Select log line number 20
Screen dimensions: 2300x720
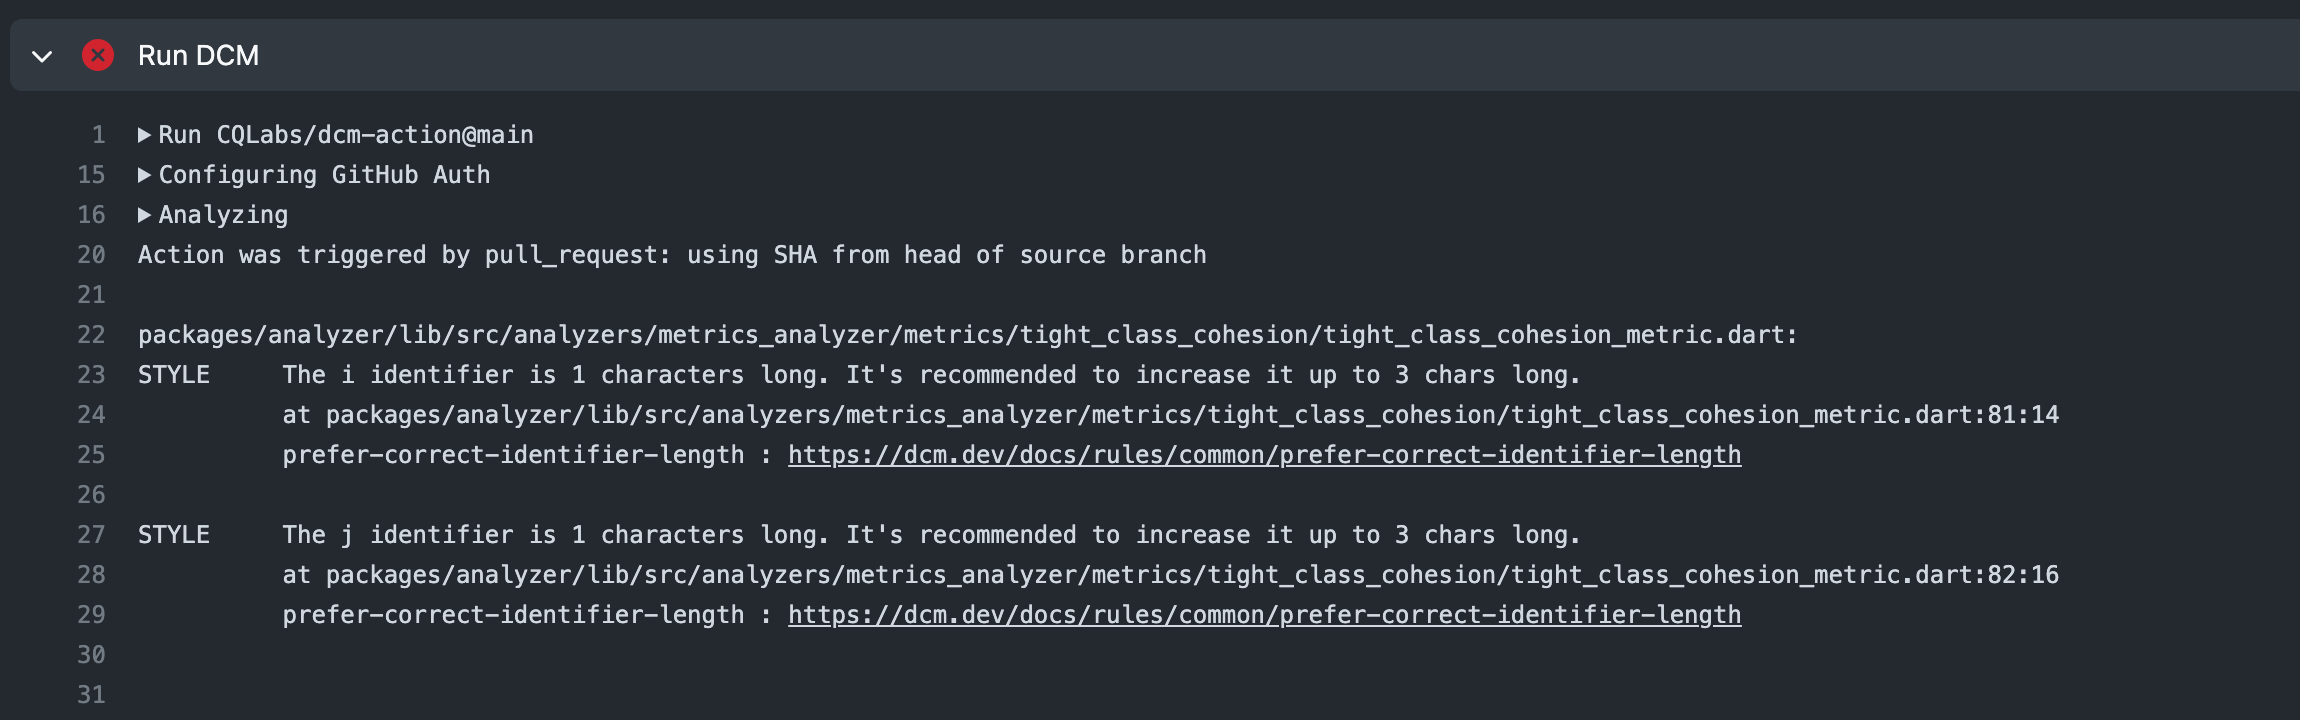[x=91, y=255]
